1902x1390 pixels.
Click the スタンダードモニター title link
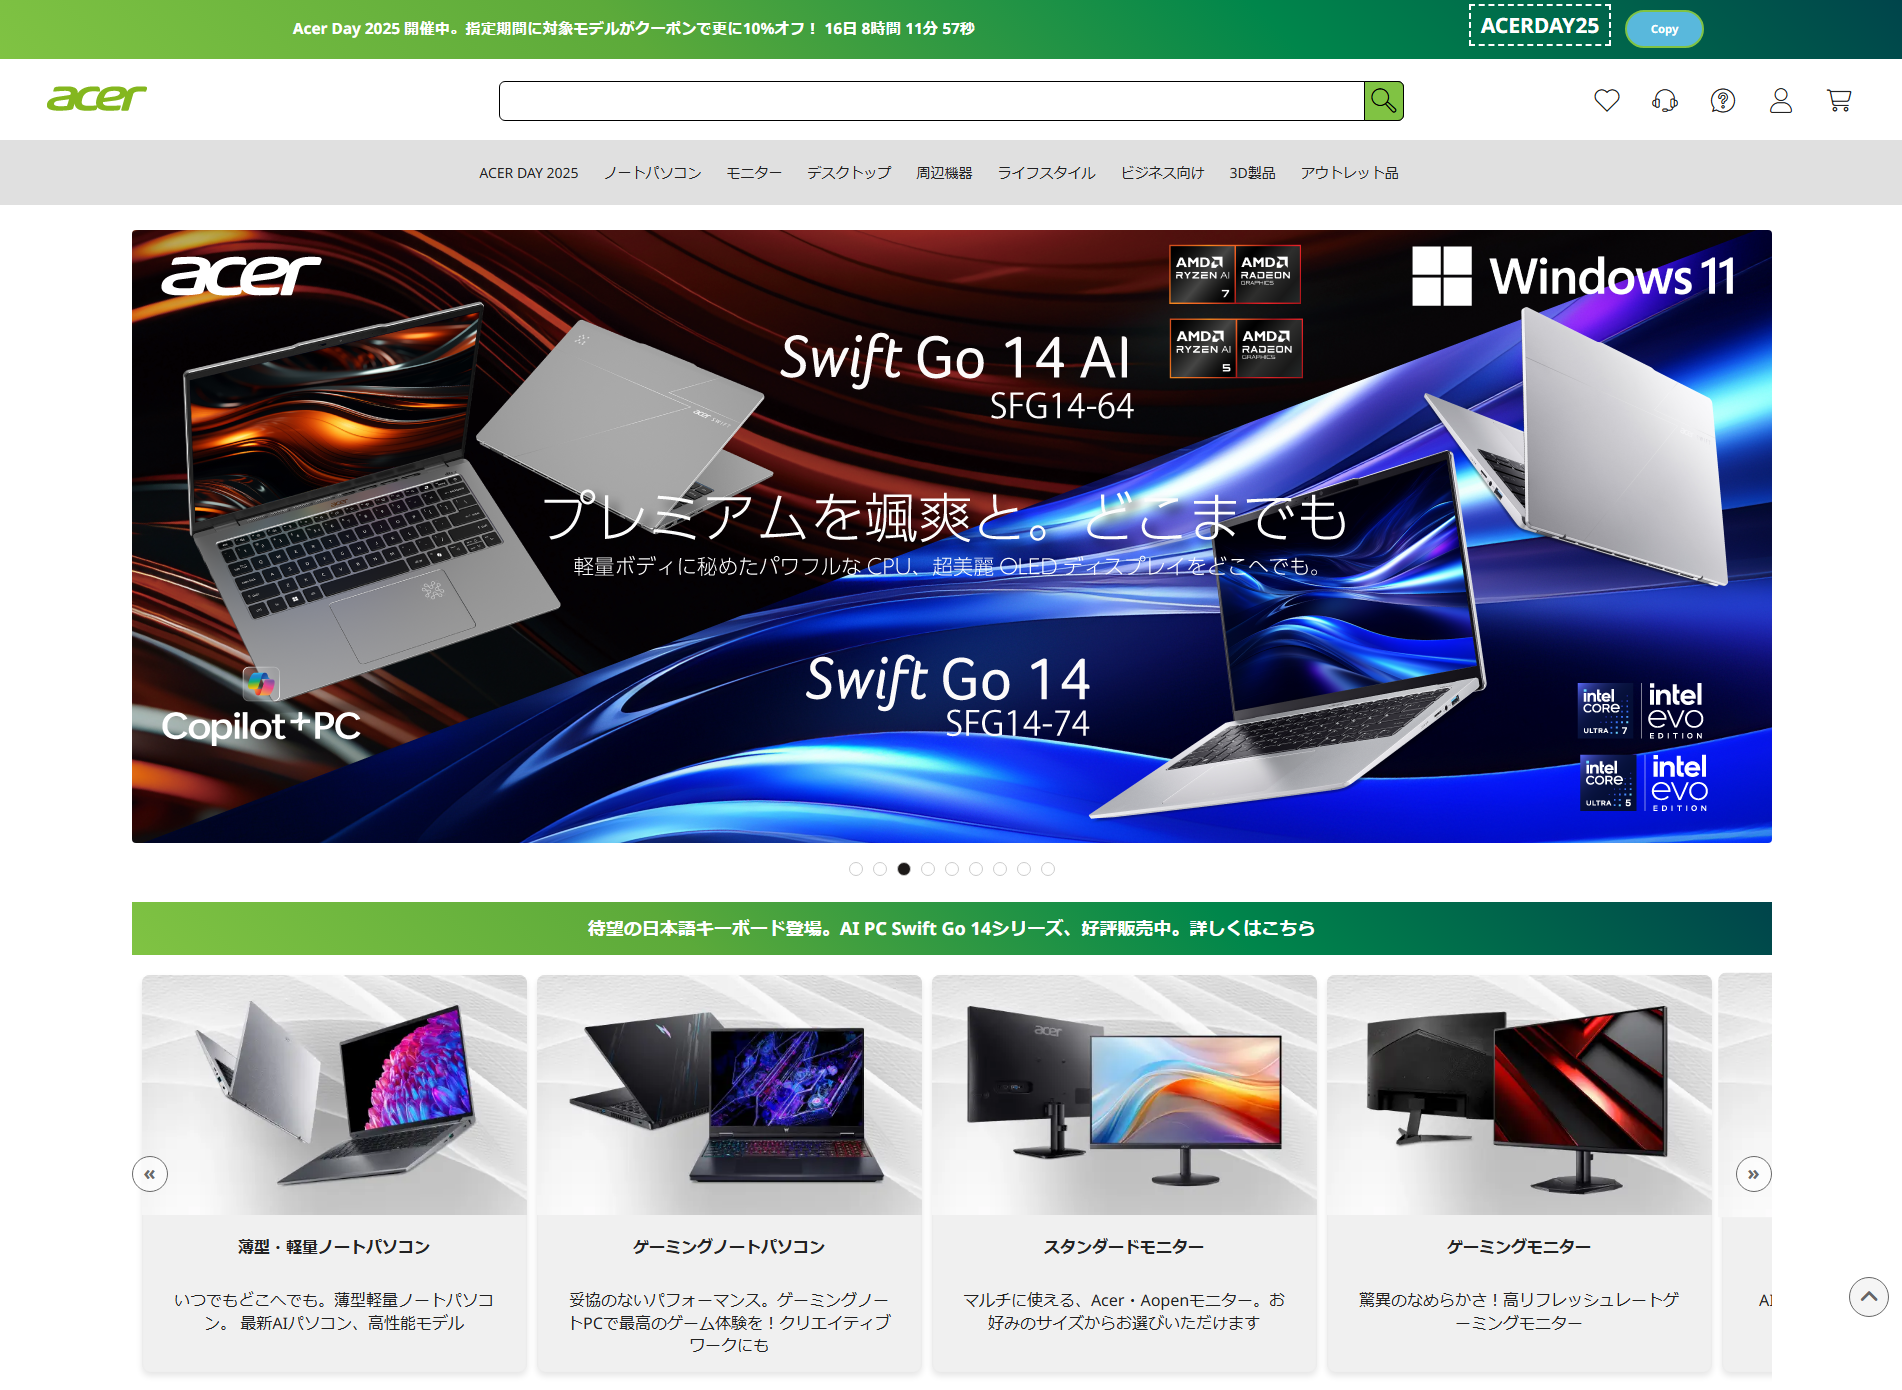coord(1124,1247)
